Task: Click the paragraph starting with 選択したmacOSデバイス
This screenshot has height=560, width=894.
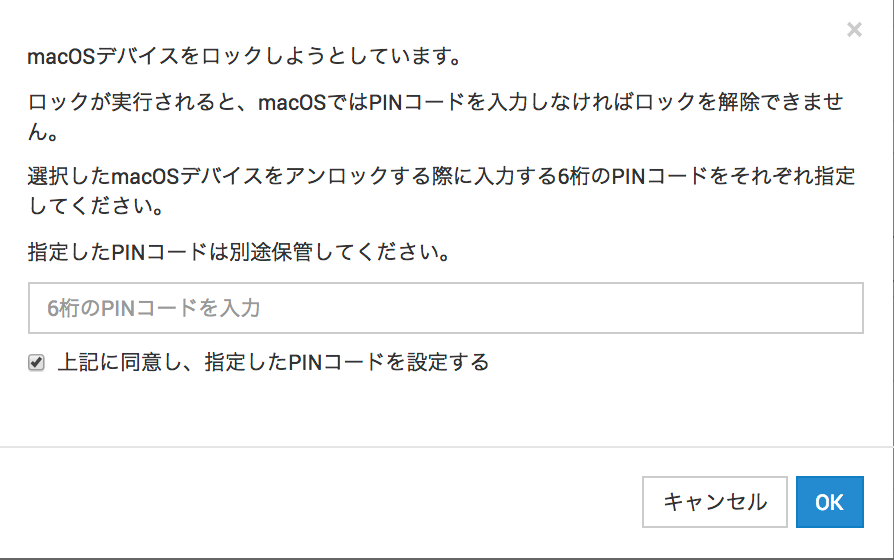Action: [x=440, y=178]
